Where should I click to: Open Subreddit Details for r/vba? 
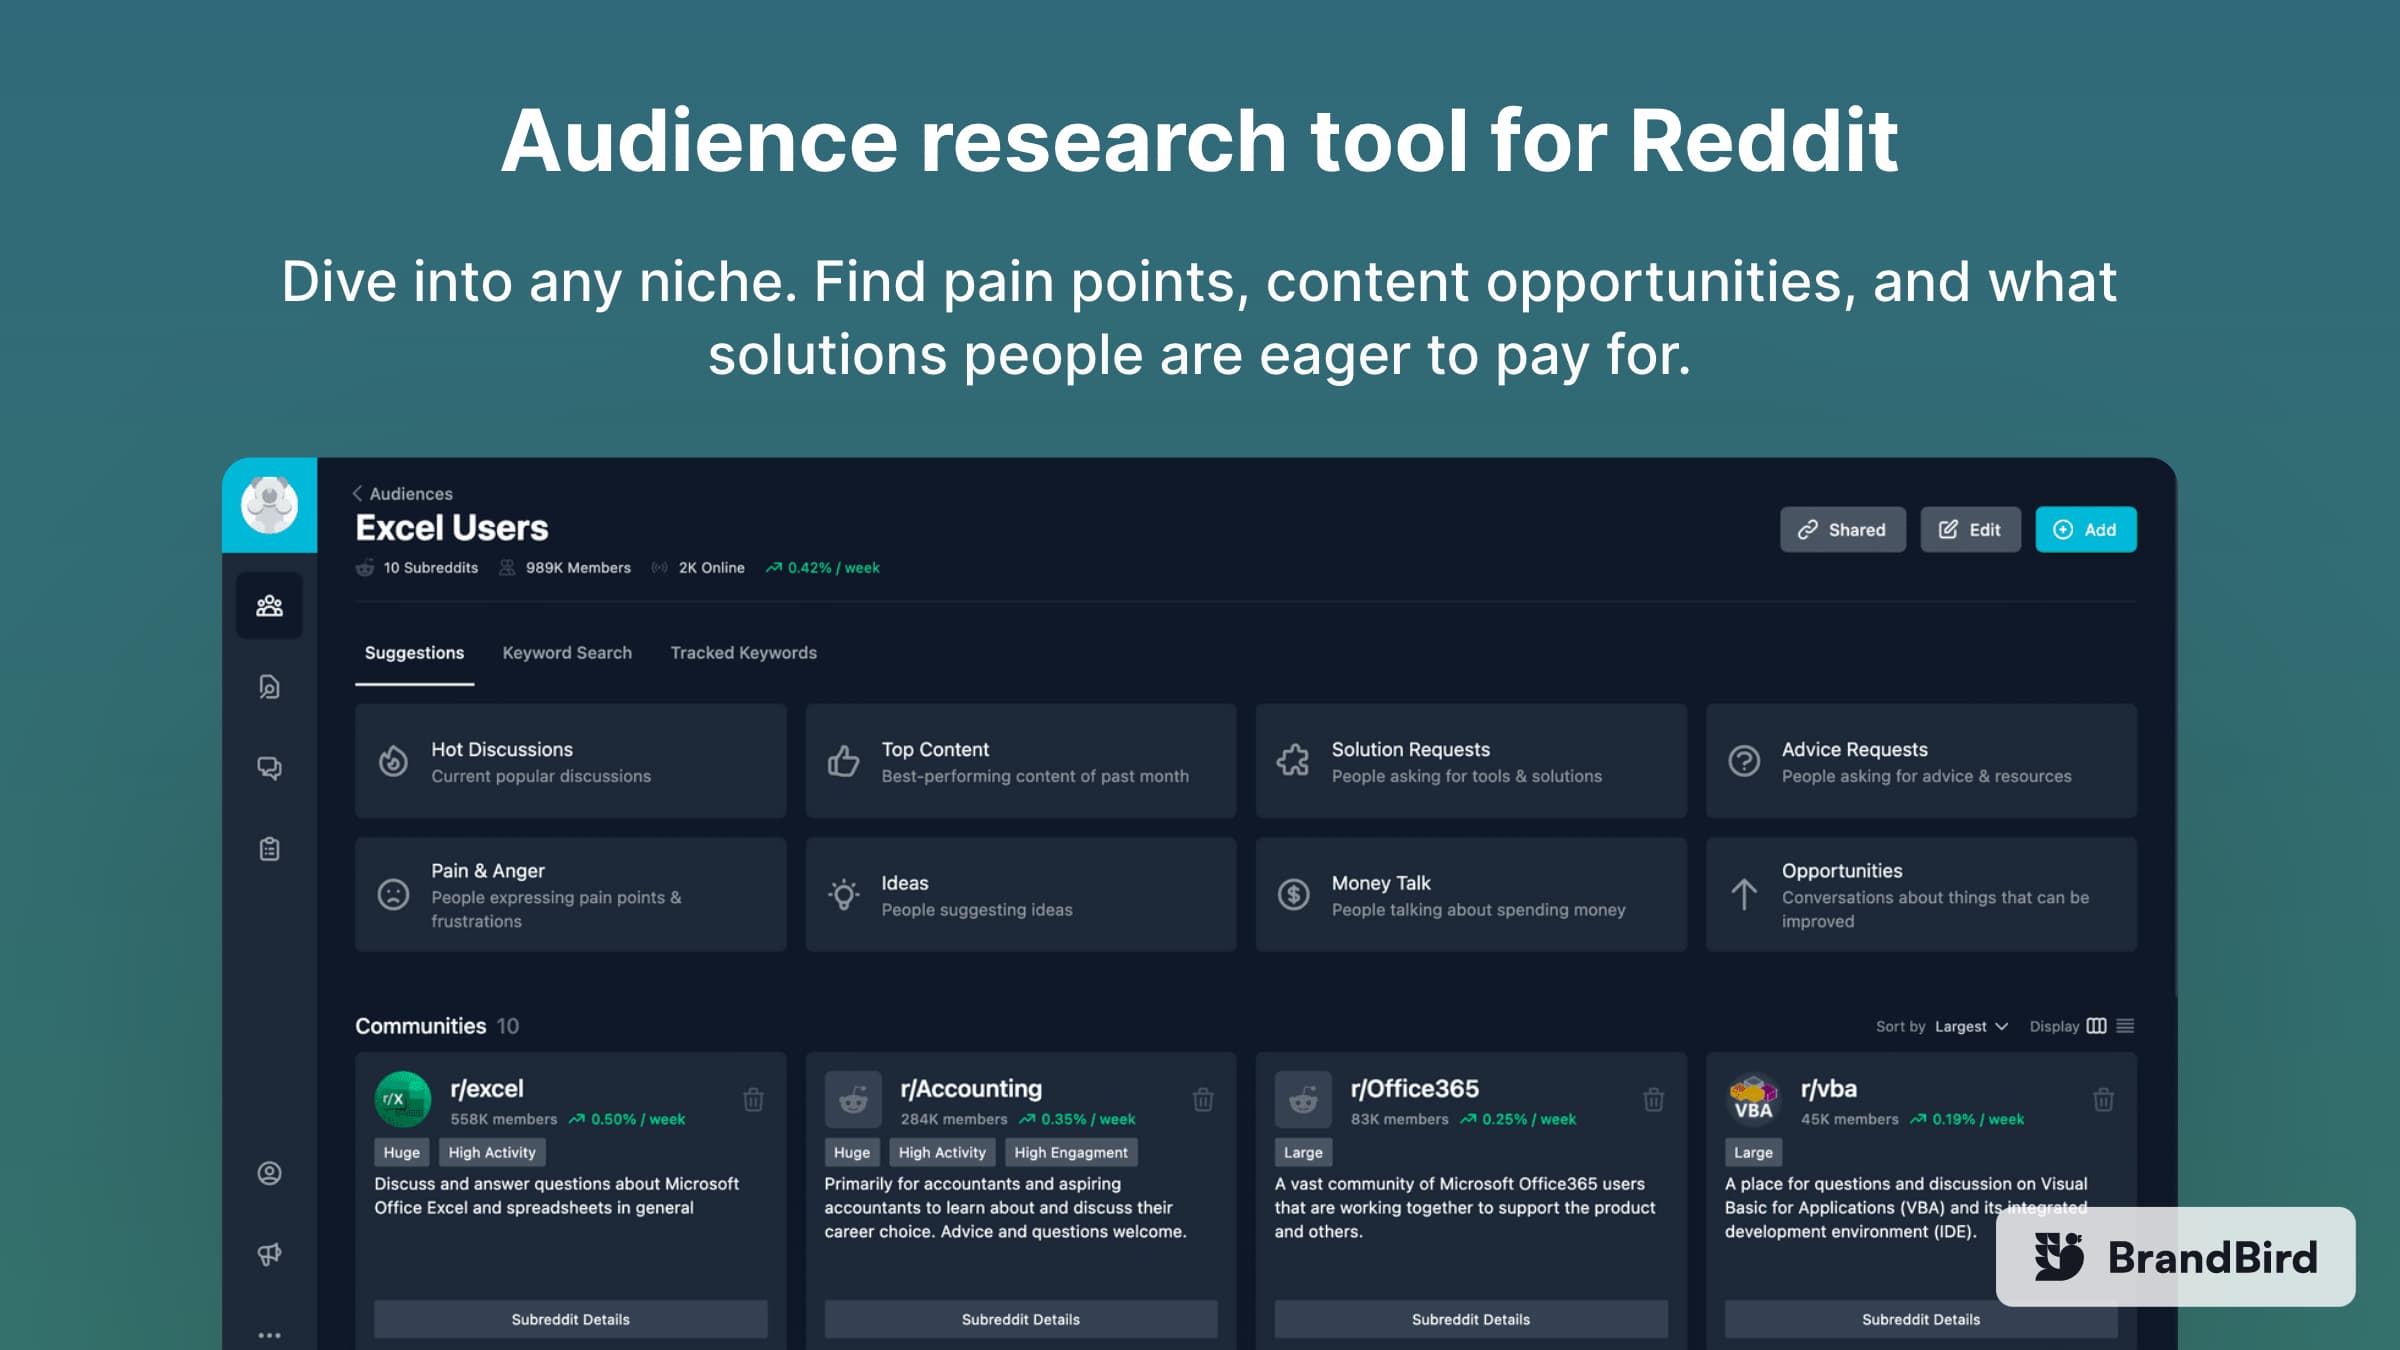1921,1319
